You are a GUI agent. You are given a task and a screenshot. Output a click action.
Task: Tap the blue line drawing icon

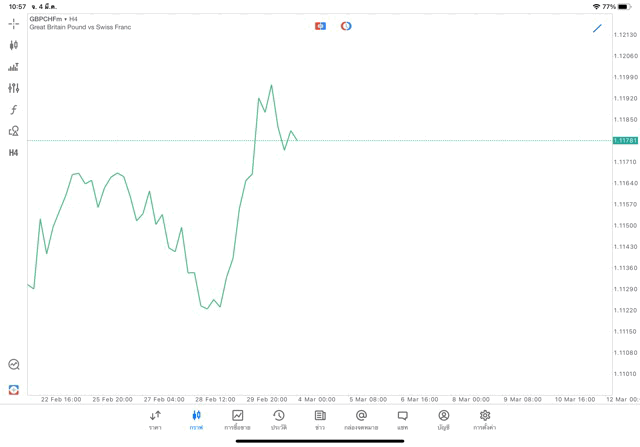point(597,28)
